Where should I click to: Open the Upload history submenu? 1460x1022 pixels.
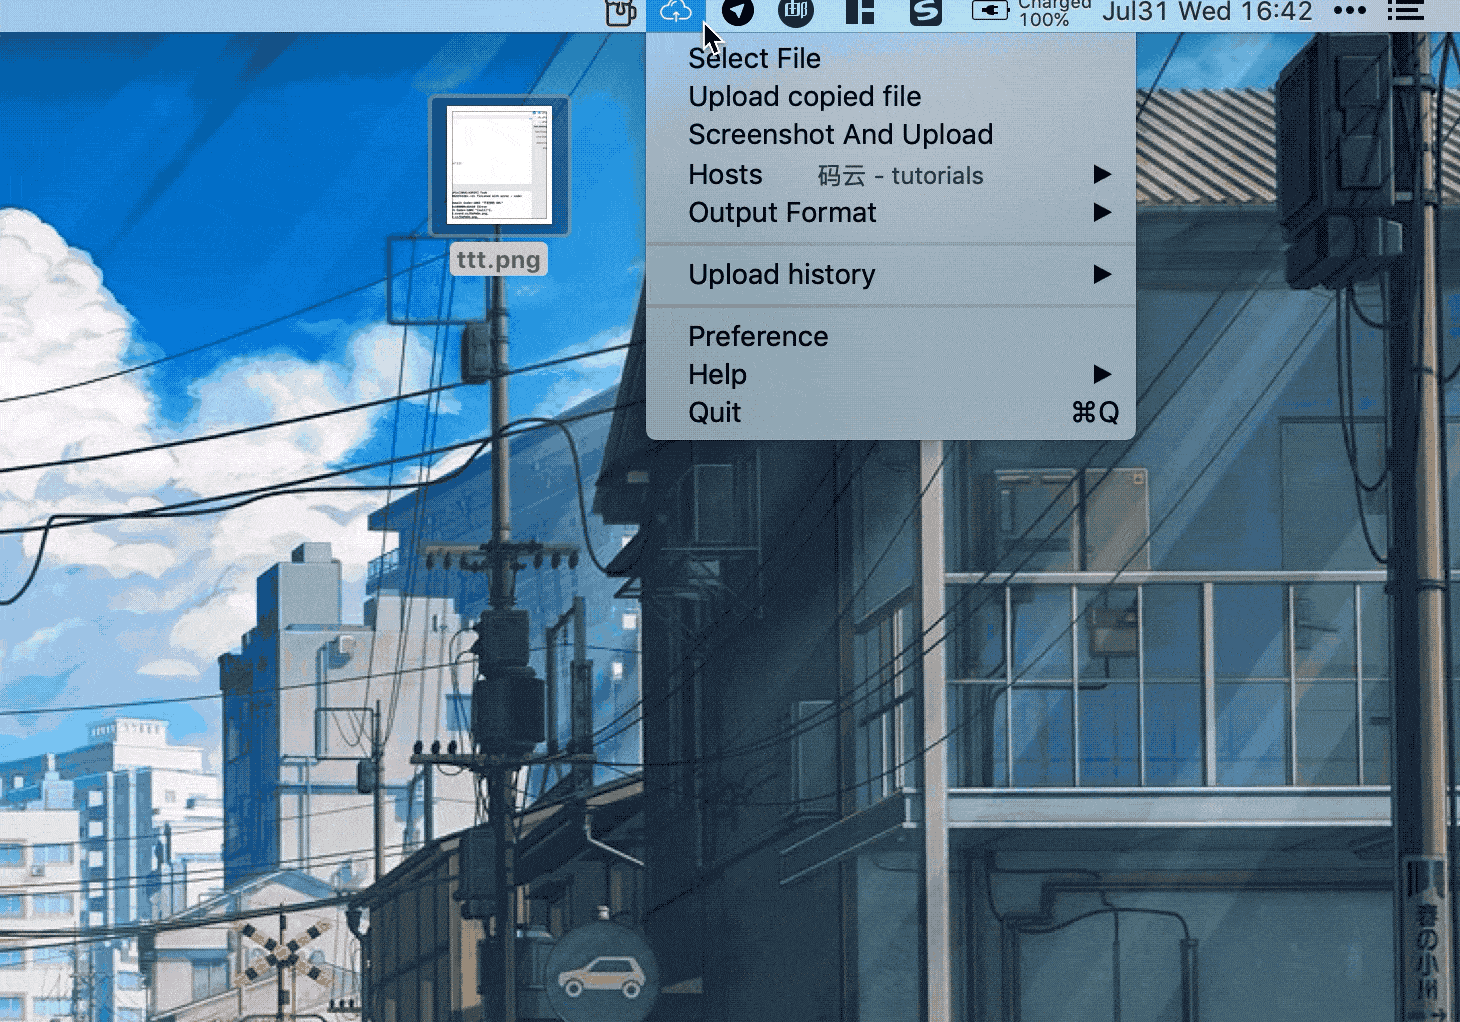pos(891,274)
